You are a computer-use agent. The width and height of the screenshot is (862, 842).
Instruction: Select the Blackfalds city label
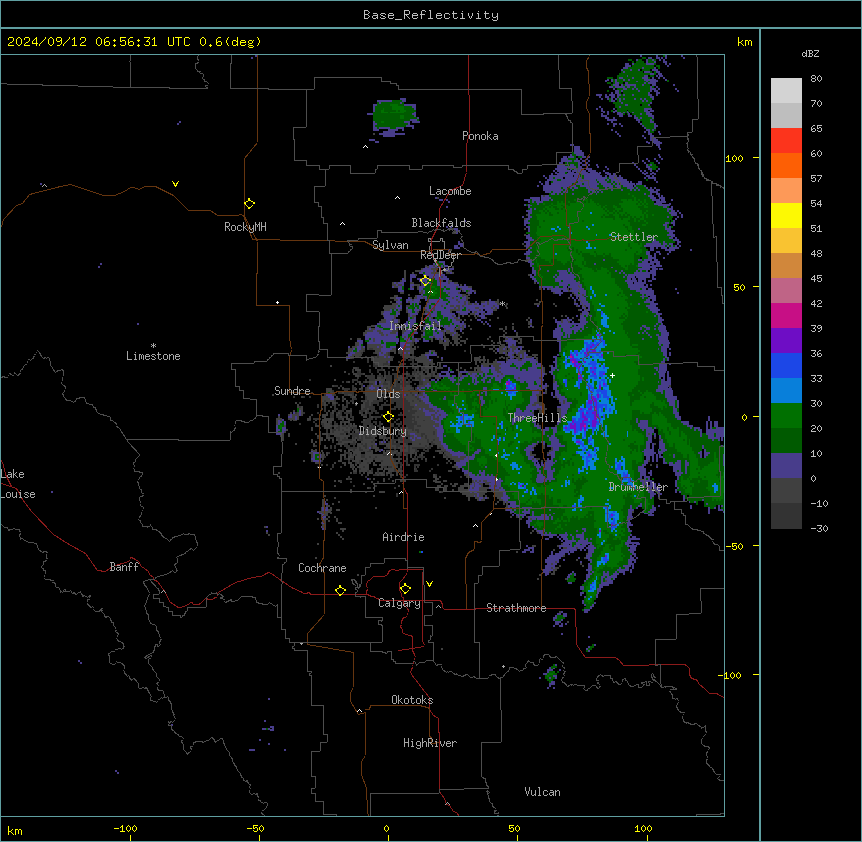click(441, 223)
